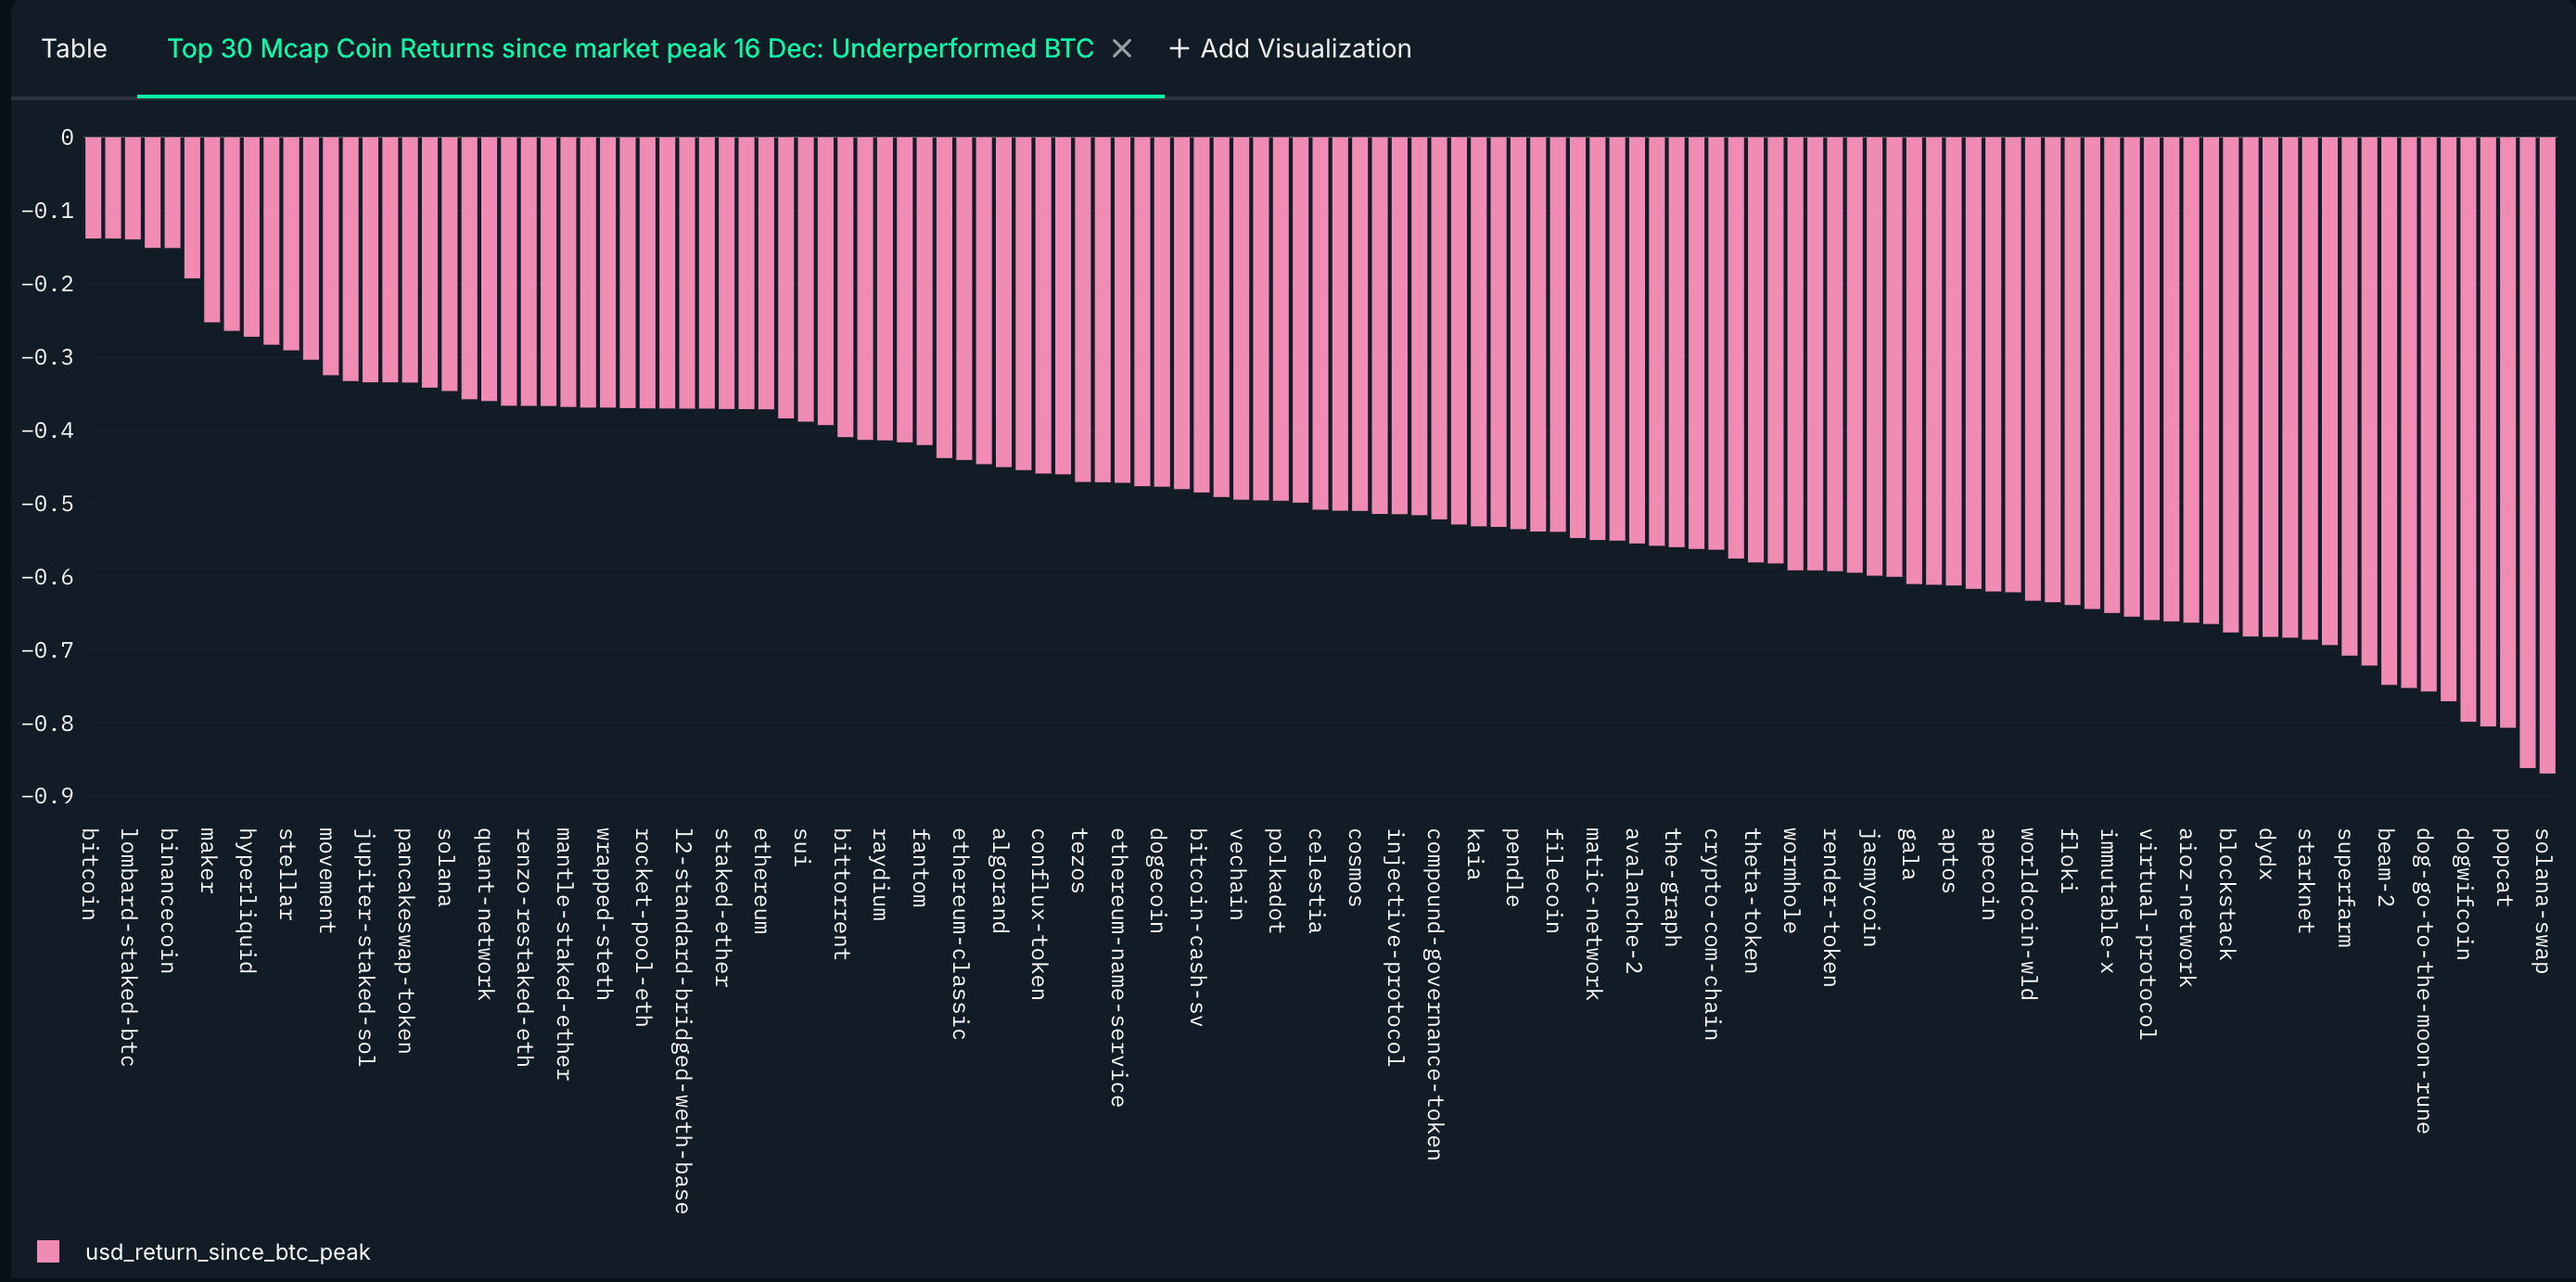The image size is (2576, 1282).
Task: Click the pink legend color swatch
Action: pos(48,1251)
